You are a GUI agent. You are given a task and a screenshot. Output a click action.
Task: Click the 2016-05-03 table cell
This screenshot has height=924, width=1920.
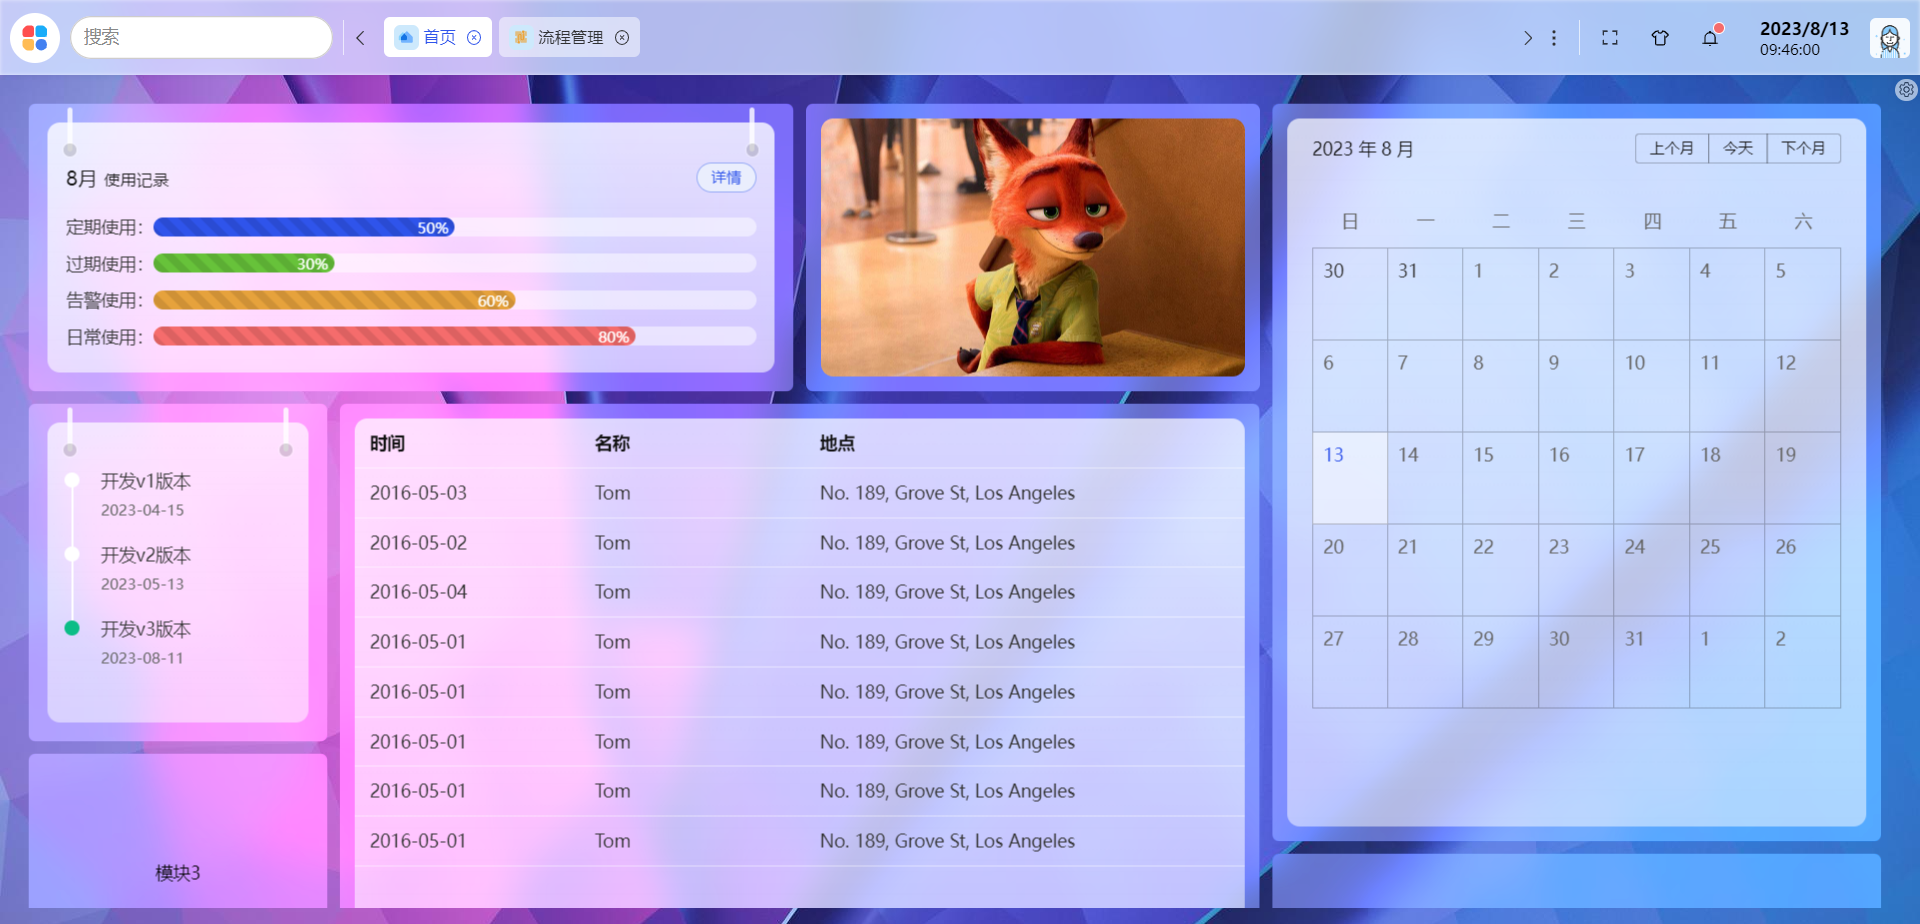click(x=418, y=493)
